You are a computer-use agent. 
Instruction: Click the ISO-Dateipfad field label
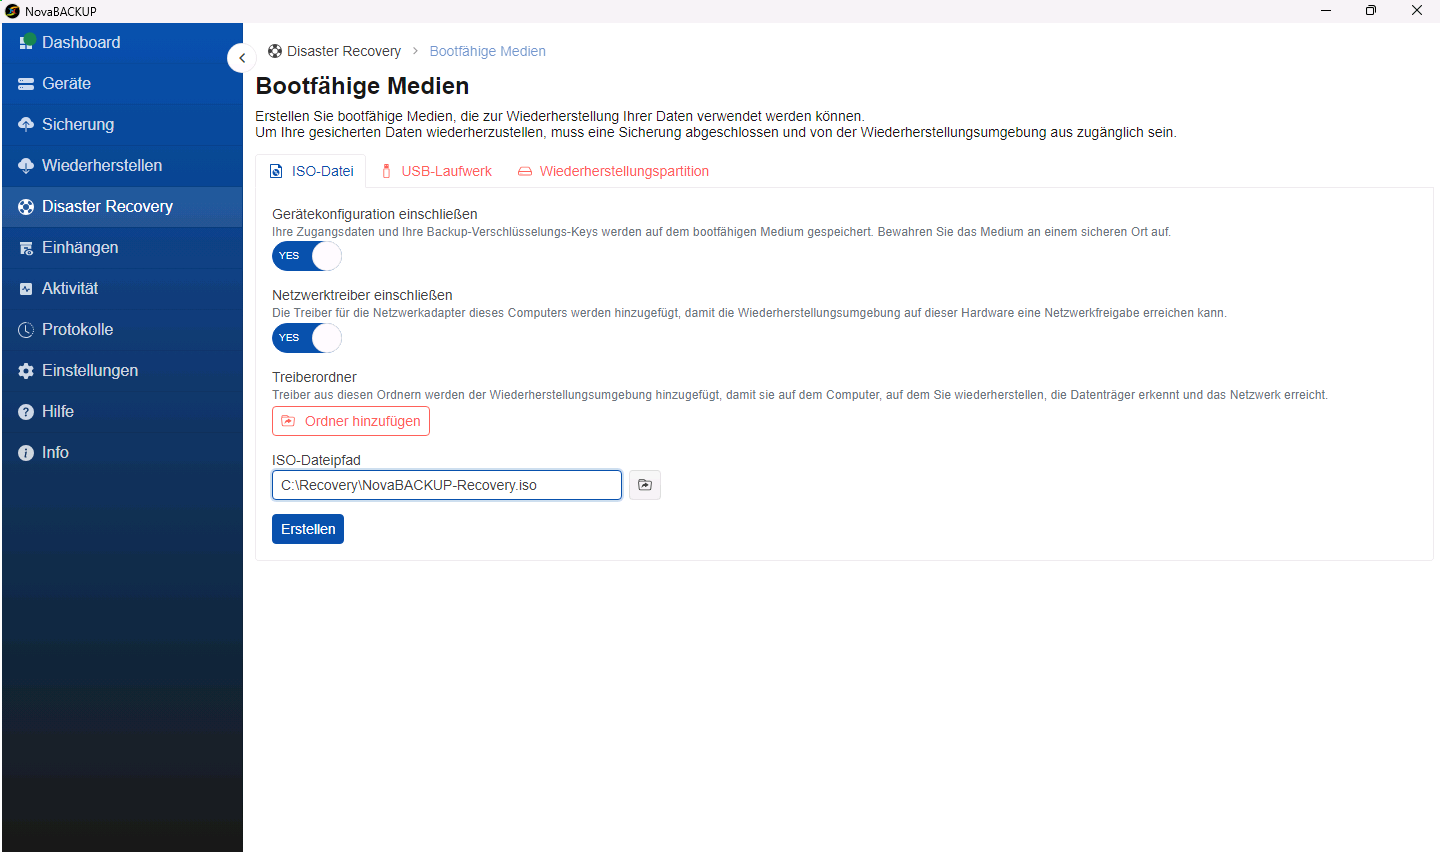(316, 460)
